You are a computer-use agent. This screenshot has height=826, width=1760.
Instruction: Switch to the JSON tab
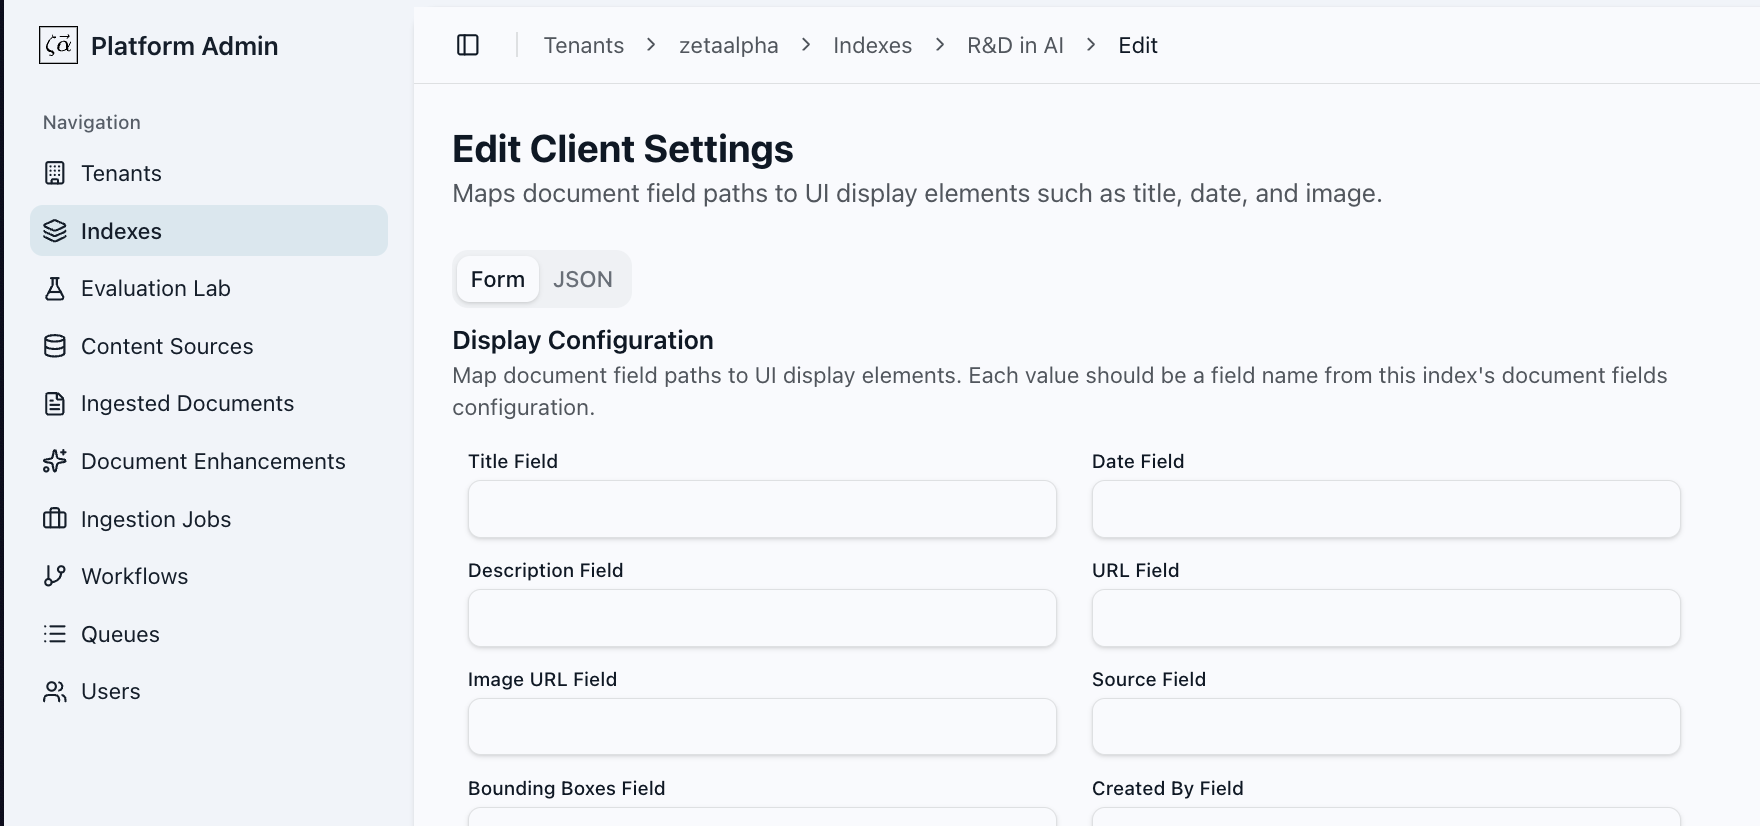583,279
